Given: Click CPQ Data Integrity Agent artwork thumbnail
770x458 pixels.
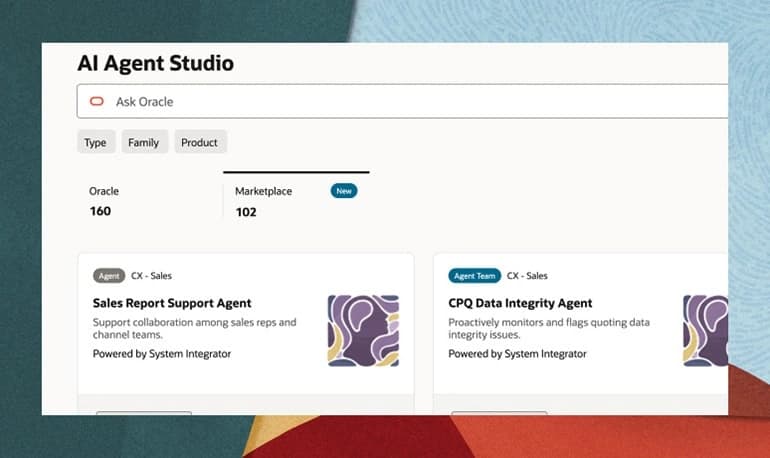Looking at the screenshot, I should point(706,330).
